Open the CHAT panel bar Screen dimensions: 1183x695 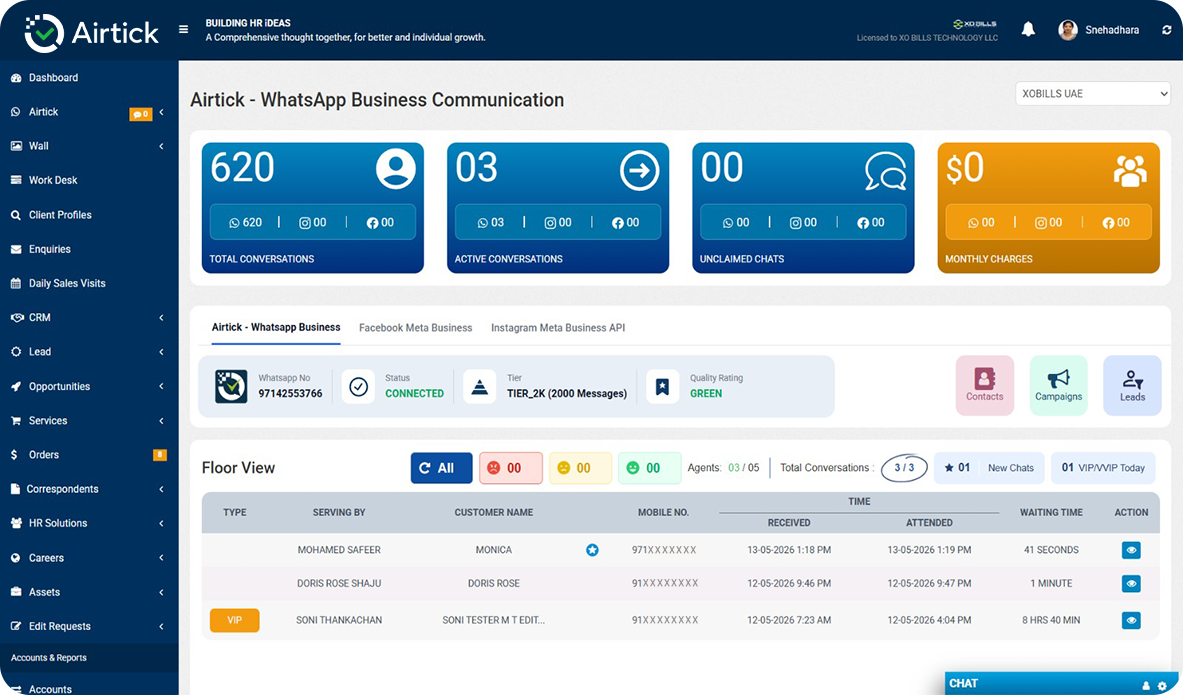(x=1064, y=684)
